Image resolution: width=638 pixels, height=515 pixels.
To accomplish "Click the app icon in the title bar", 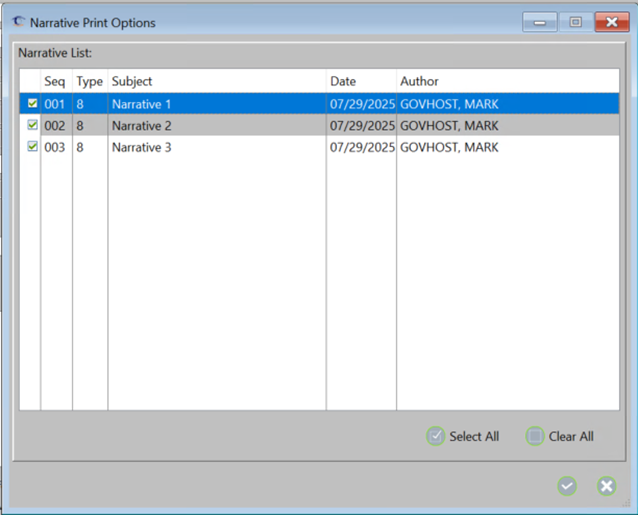I will tap(18, 22).
